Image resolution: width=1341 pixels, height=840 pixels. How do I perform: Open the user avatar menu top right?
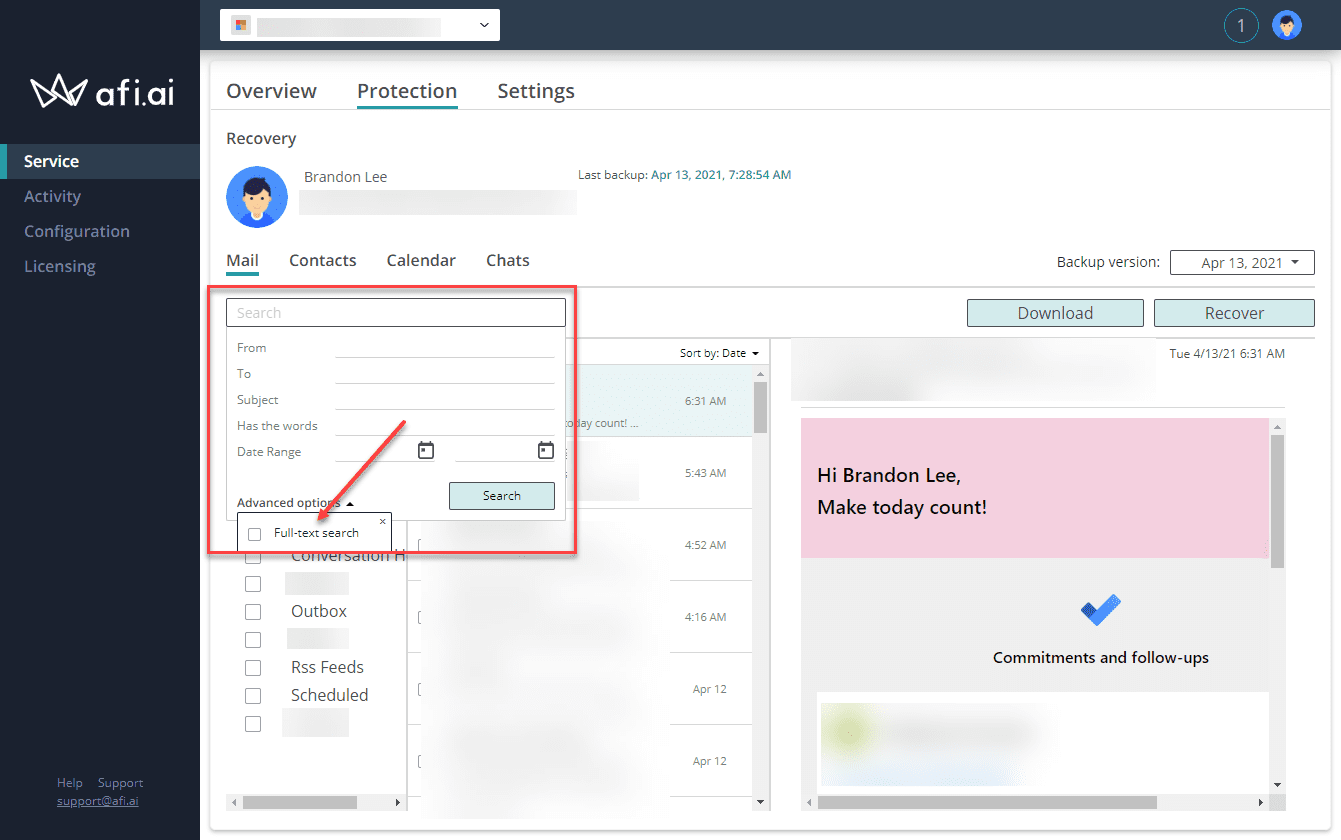1287,25
